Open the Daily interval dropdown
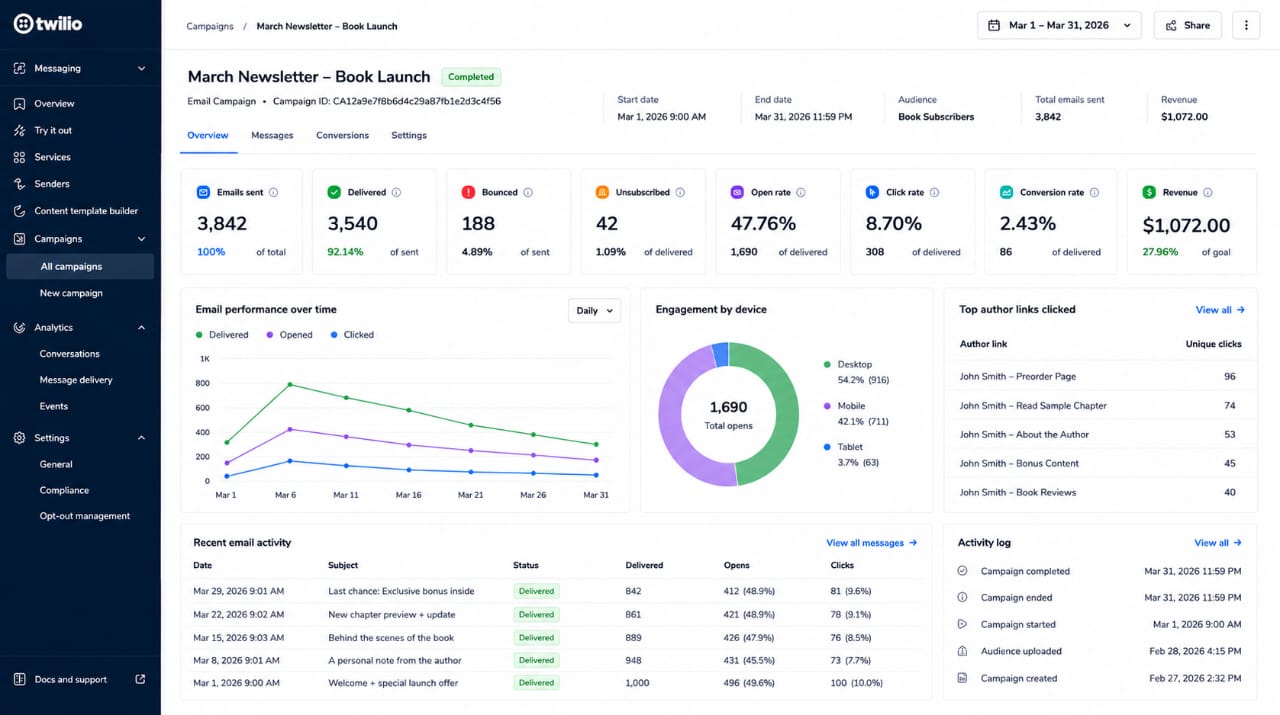Image resolution: width=1280 pixels, height=715 pixels. coord(594,311)
